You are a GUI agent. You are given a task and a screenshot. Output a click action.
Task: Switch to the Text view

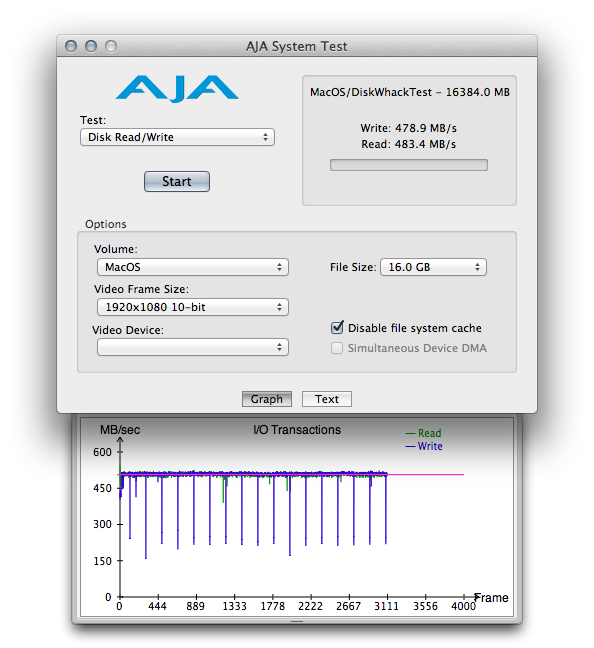click(327, 399)
